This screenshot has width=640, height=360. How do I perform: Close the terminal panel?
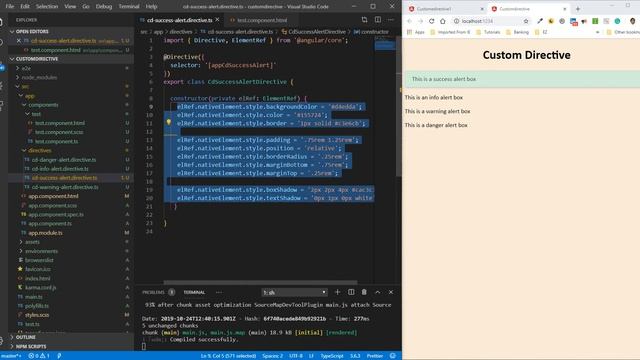tap(391, 292)
